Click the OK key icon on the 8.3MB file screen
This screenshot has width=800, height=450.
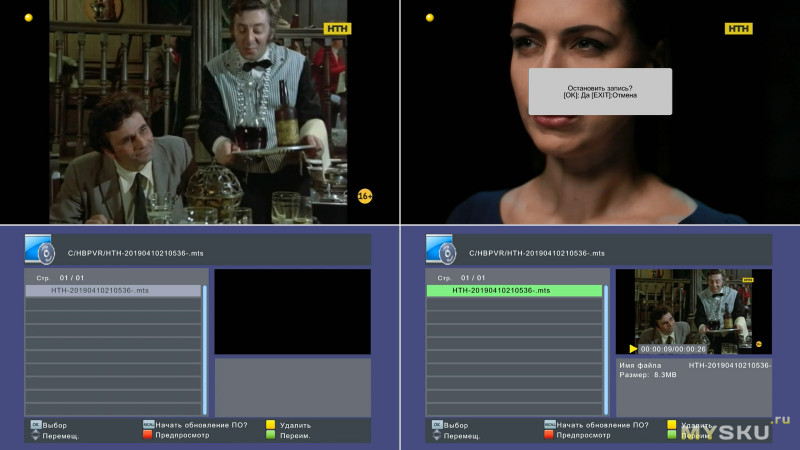[437, 424]
